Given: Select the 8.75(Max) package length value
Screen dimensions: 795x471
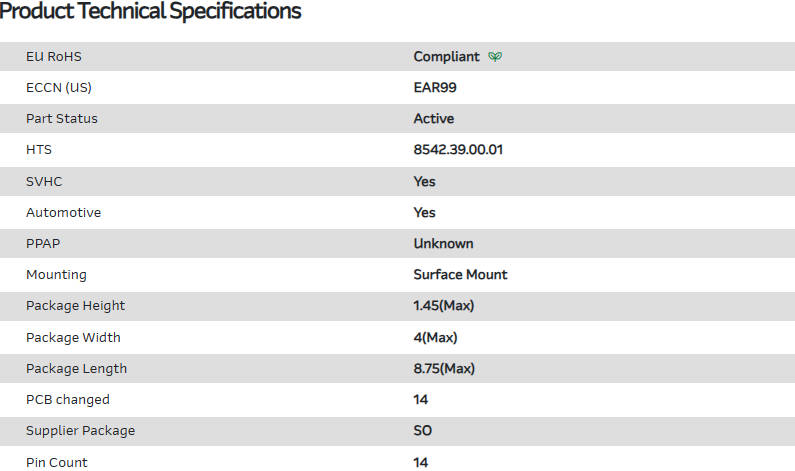Looking at the screenshot, I should pyautogui.click(x=444, y=369).
